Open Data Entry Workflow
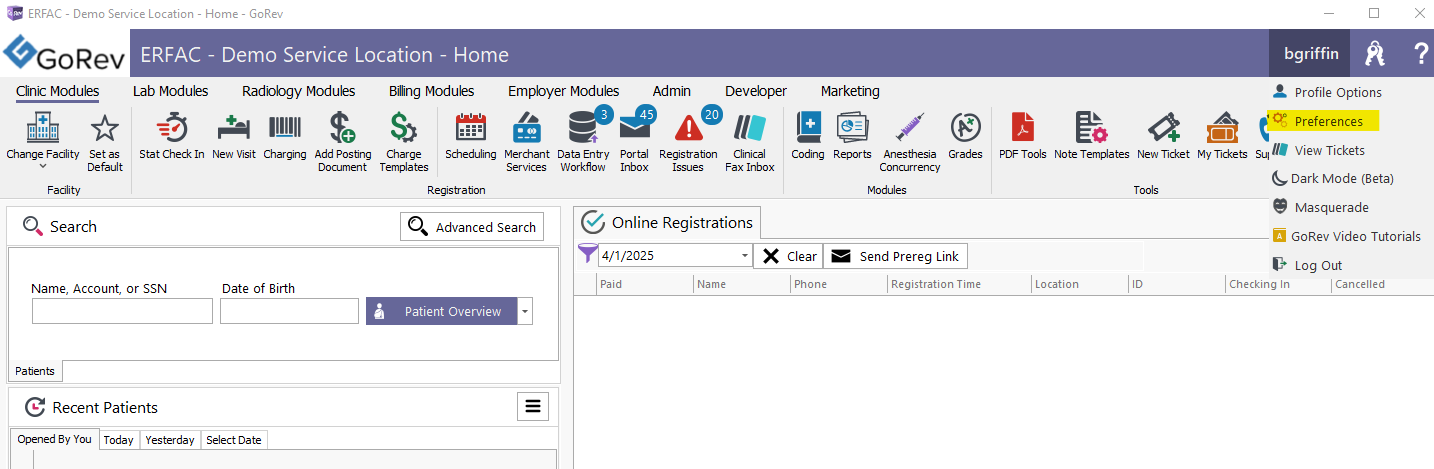1434x469 pixels. tap(583, 142)
